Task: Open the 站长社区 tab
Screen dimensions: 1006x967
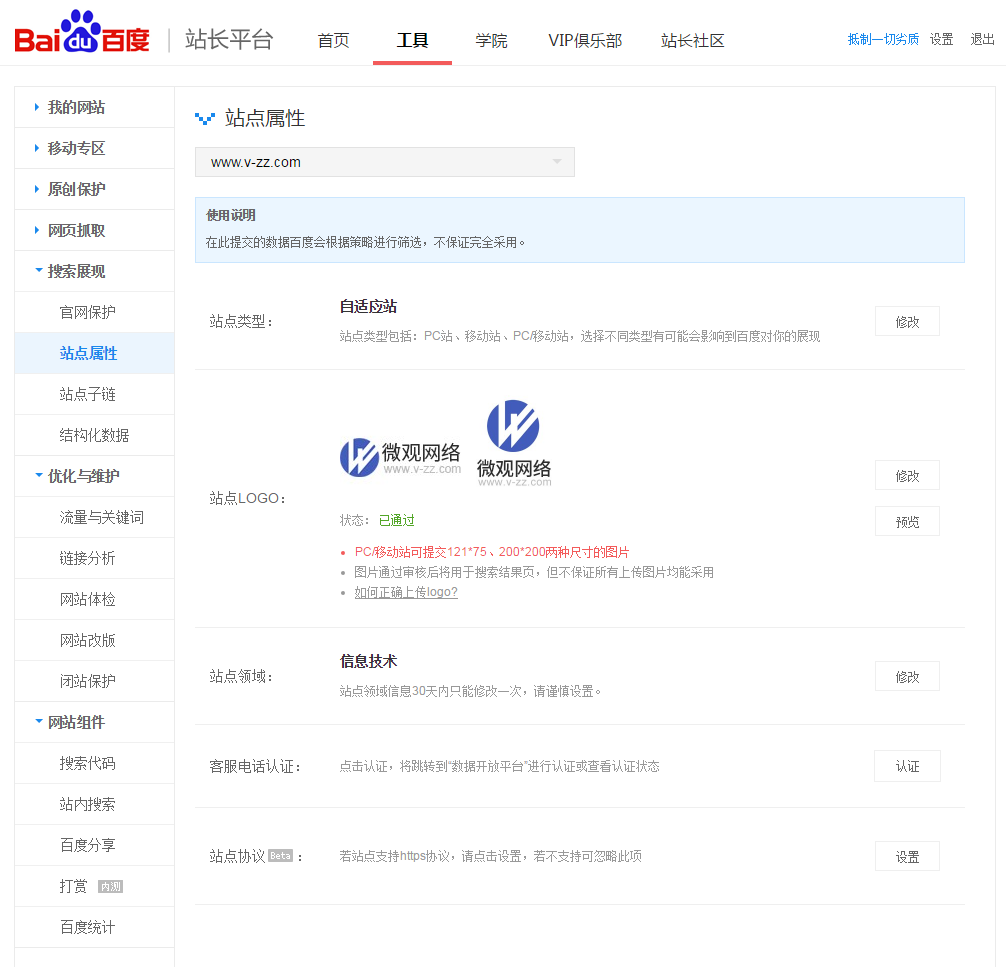Action: [x=693, y=40]
